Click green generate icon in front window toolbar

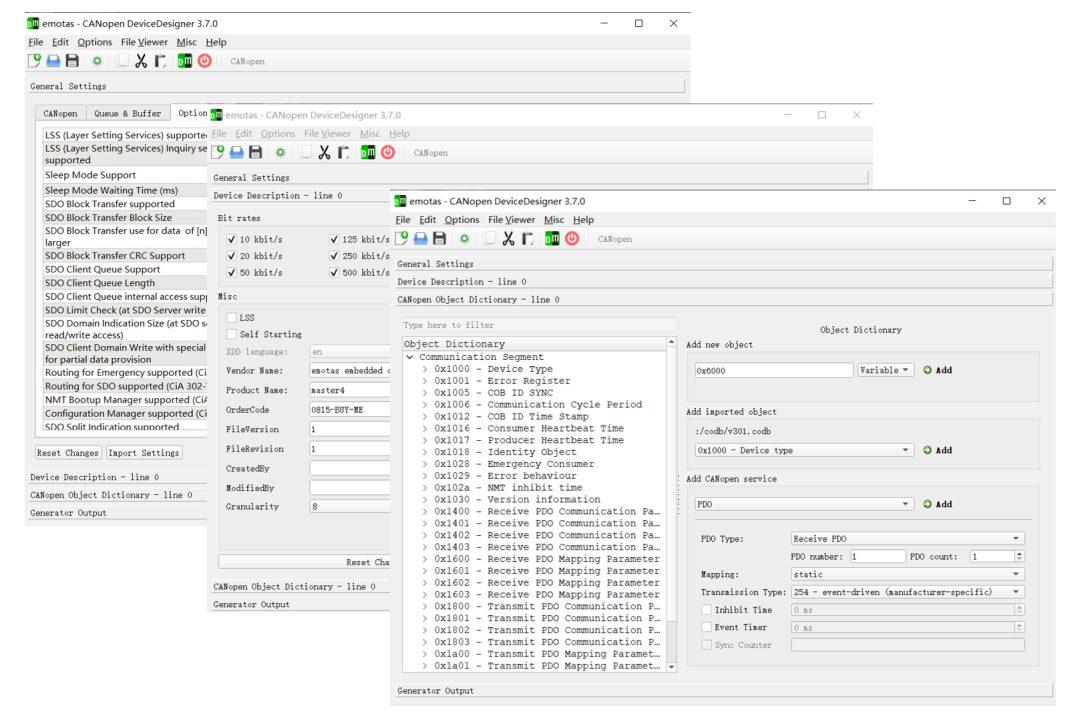click(x=552, y=239)
